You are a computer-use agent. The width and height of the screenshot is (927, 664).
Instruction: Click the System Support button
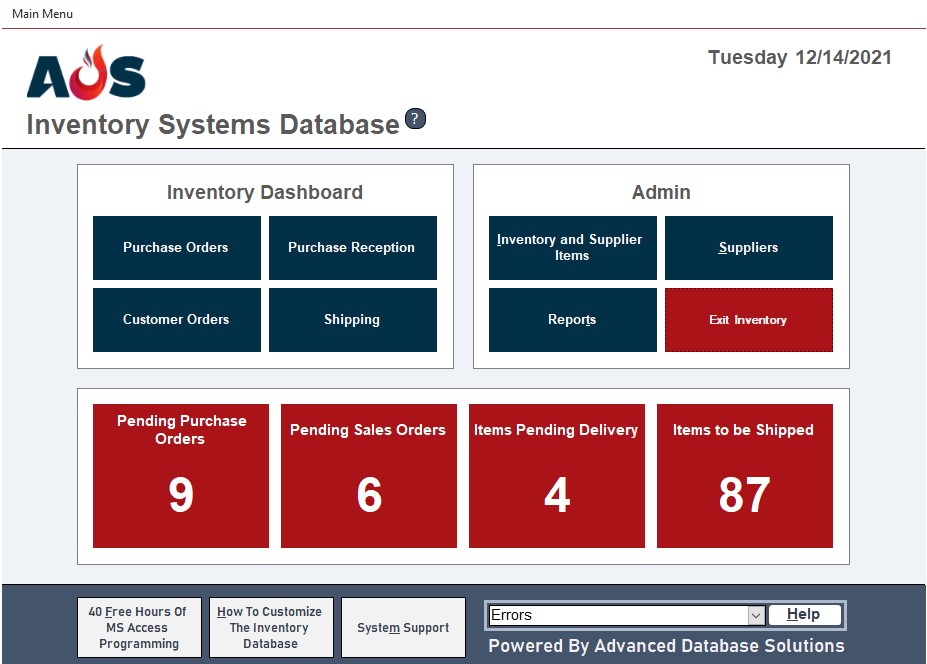click(x=403, y=628)
